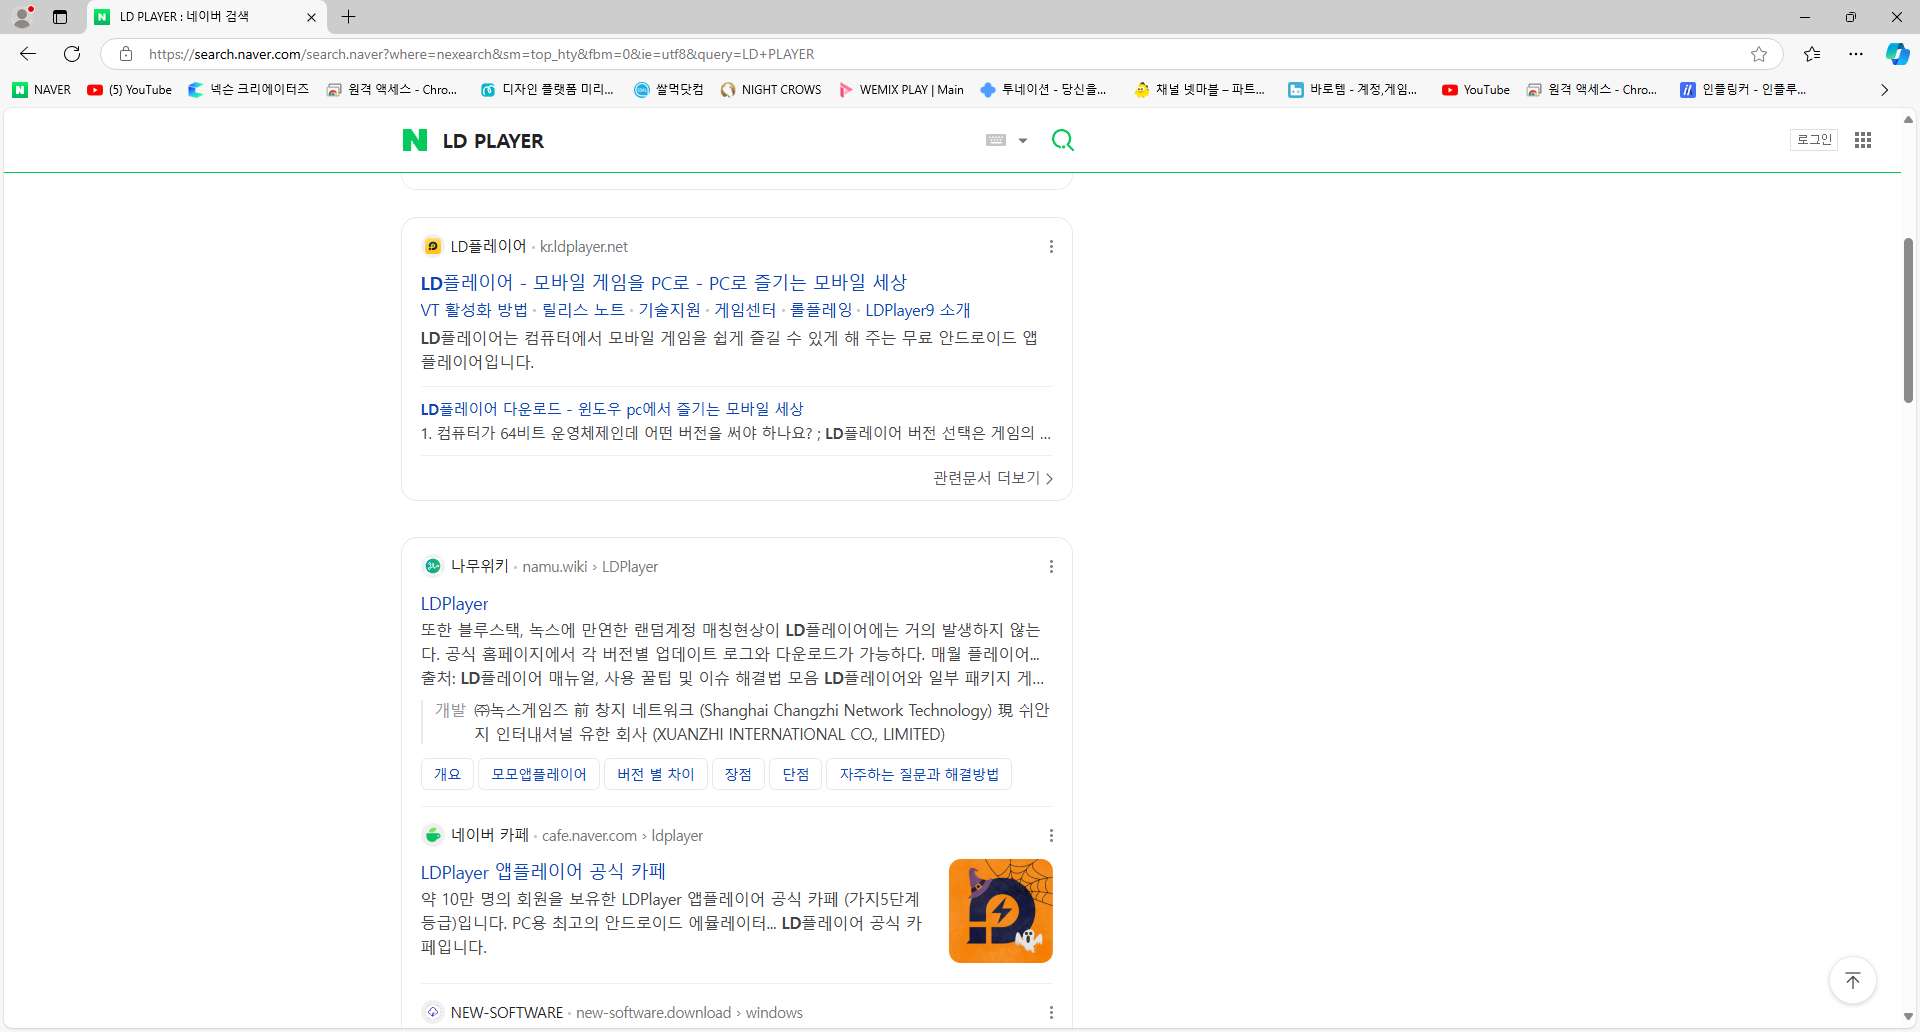Open 채널 넷마블 파트너 bookmark
The image size is (1920, 1032).
[x=1200, y=90]
